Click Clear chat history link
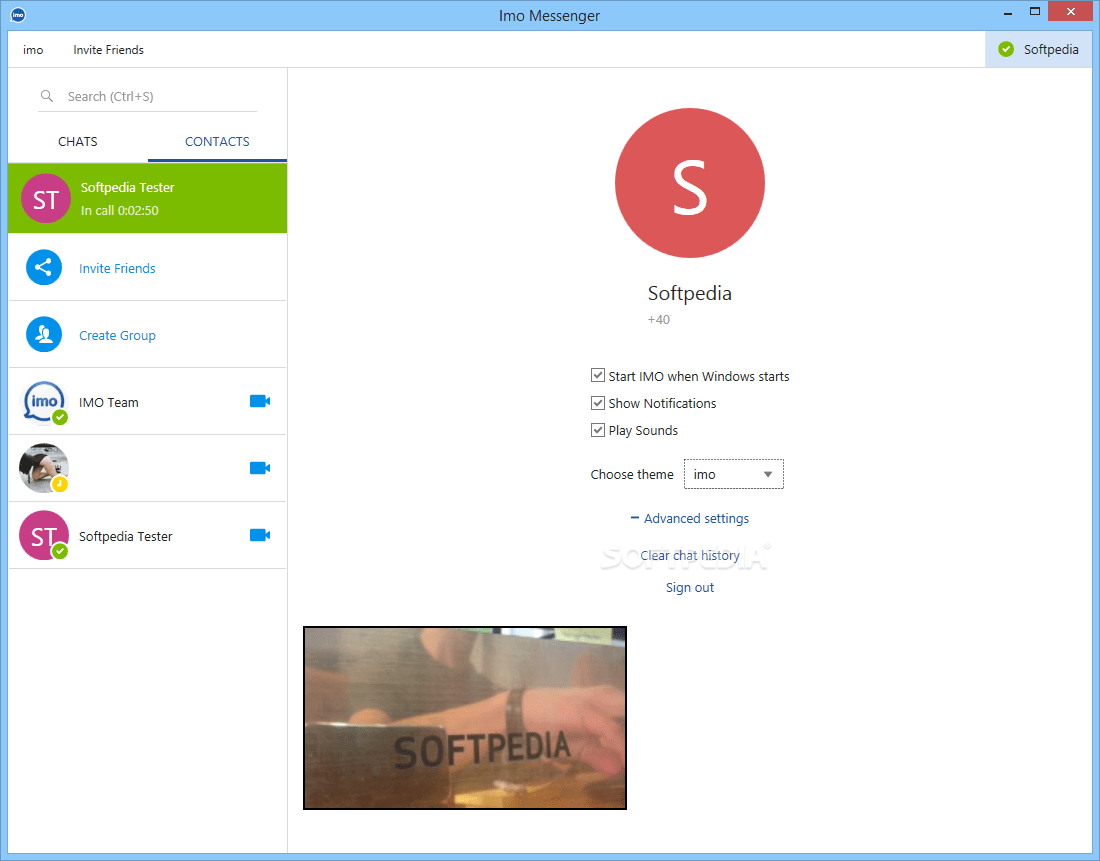This screenshot has height=861, width=1100. point(690,556)
